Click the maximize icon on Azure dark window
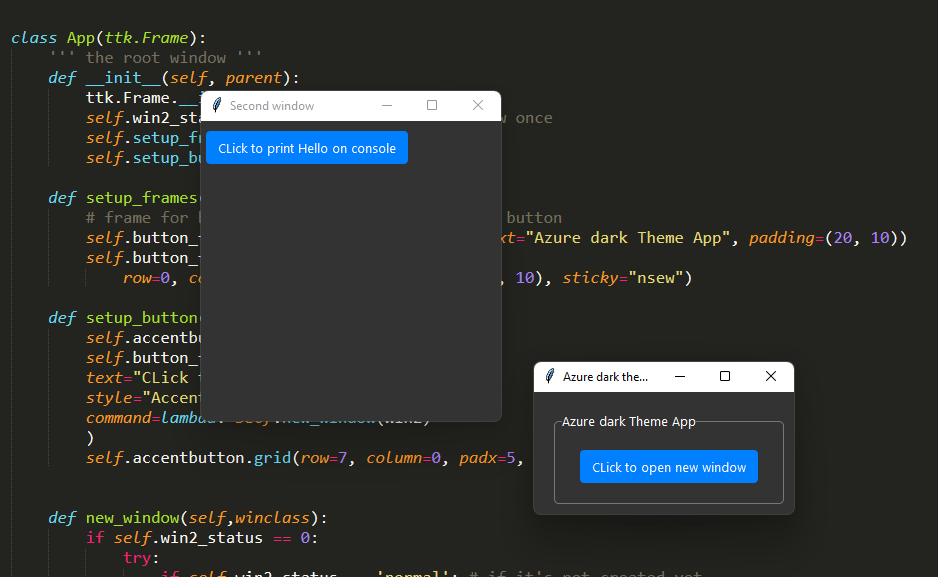The width and height of the screenshot is (938, 577). pyautogui.click(x=725, y=376)
